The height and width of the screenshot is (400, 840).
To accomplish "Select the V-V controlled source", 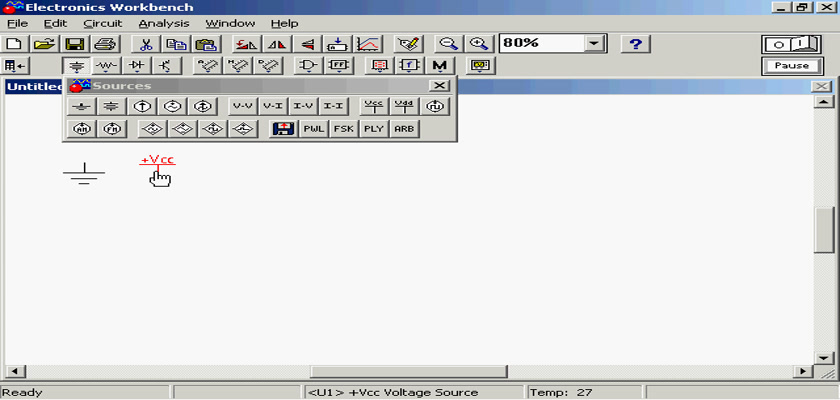I will 243,107.
